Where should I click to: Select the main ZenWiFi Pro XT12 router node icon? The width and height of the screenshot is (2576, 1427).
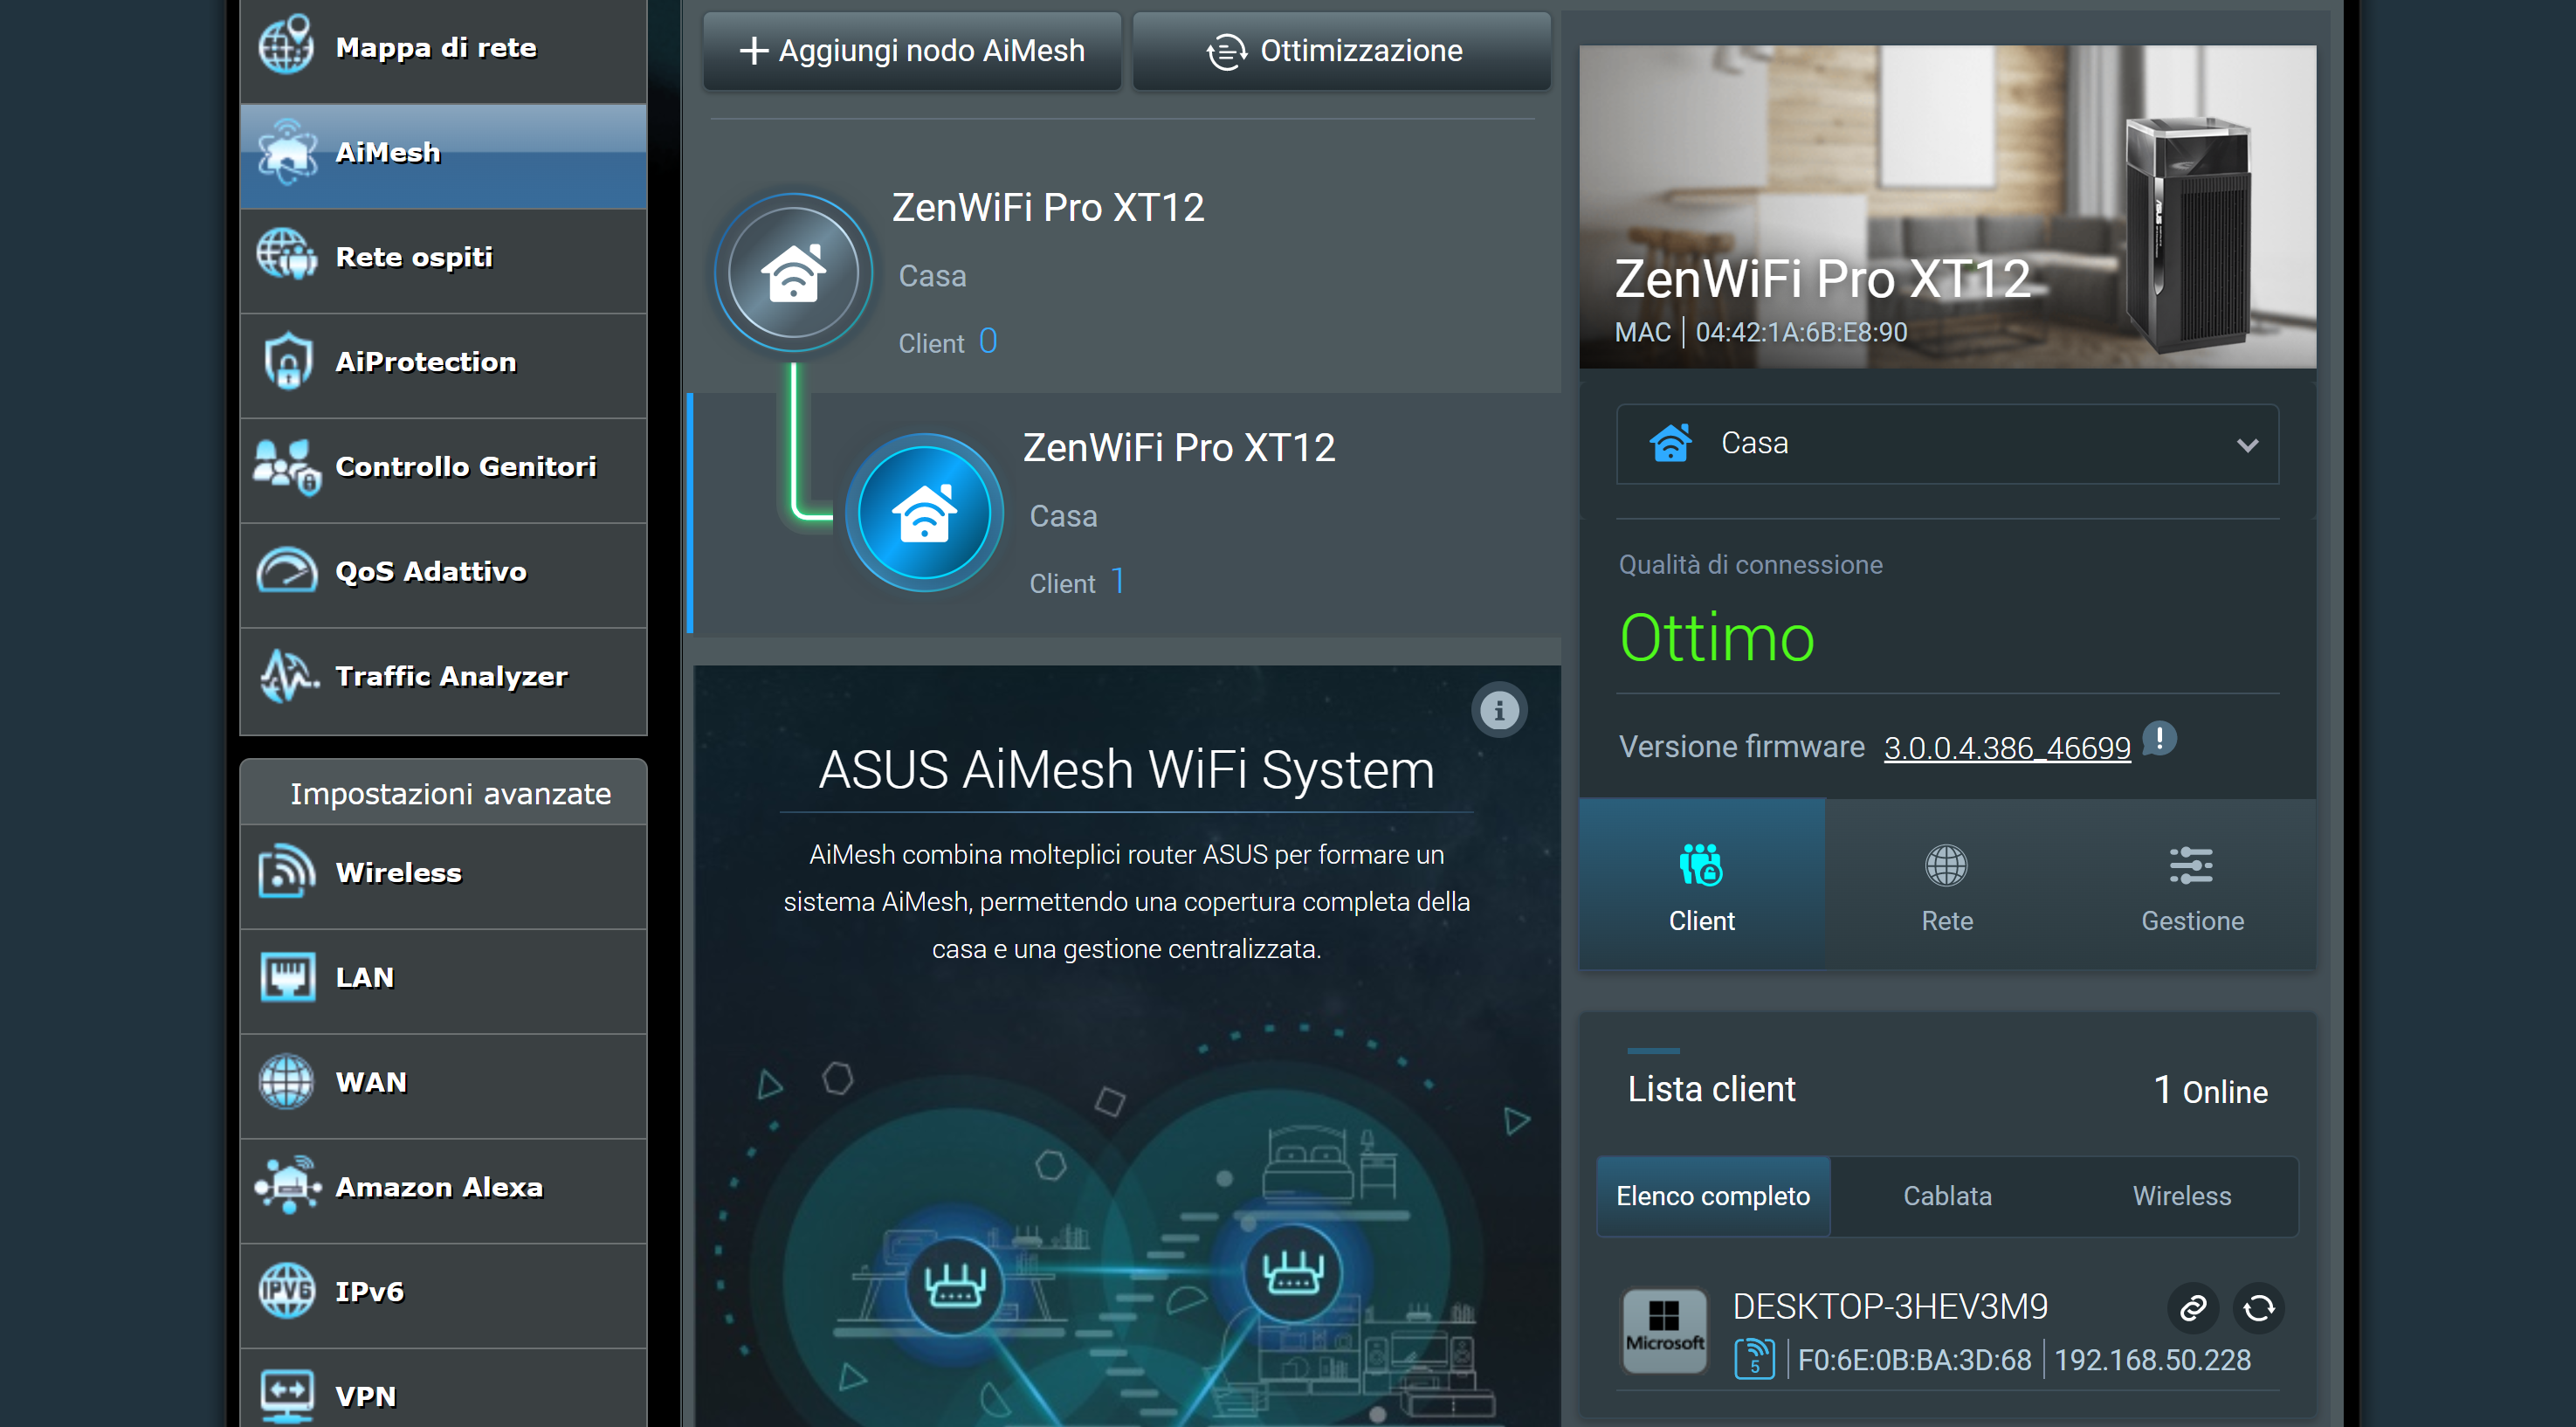[x=793, y=272]
